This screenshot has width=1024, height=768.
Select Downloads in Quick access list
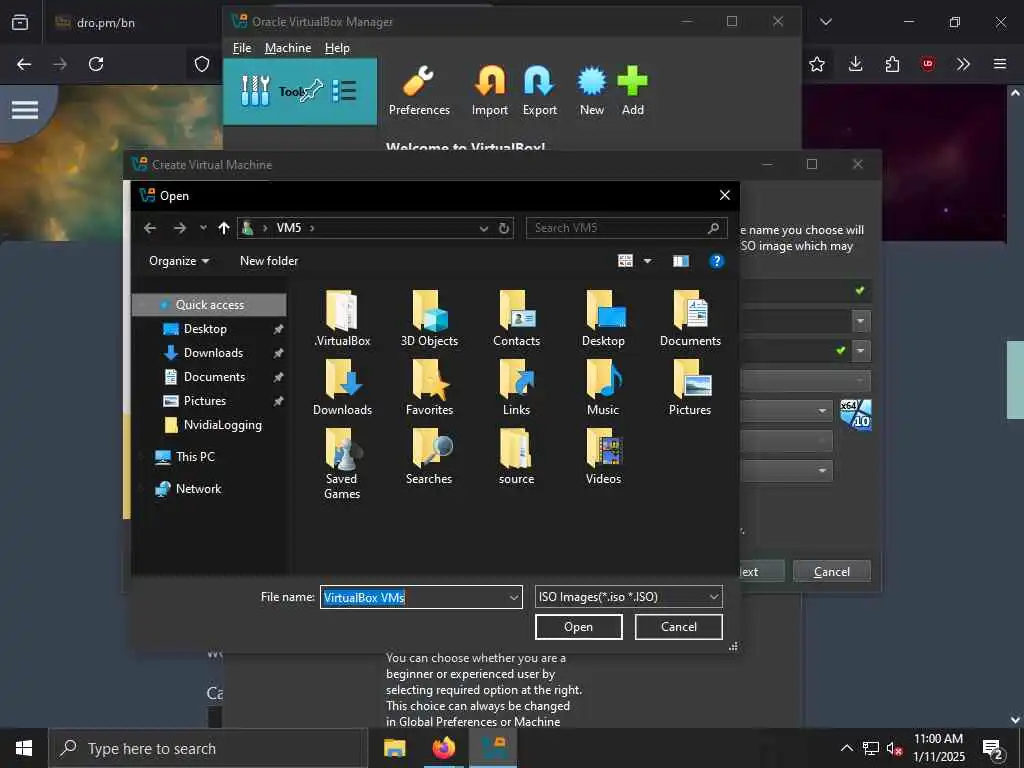point(213,353)
